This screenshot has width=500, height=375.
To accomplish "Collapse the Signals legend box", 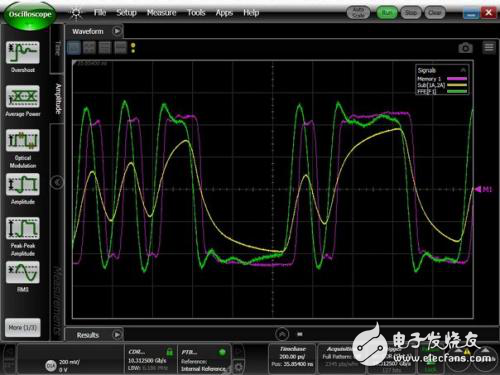I will pyautogui.click(x=463, y=70).
